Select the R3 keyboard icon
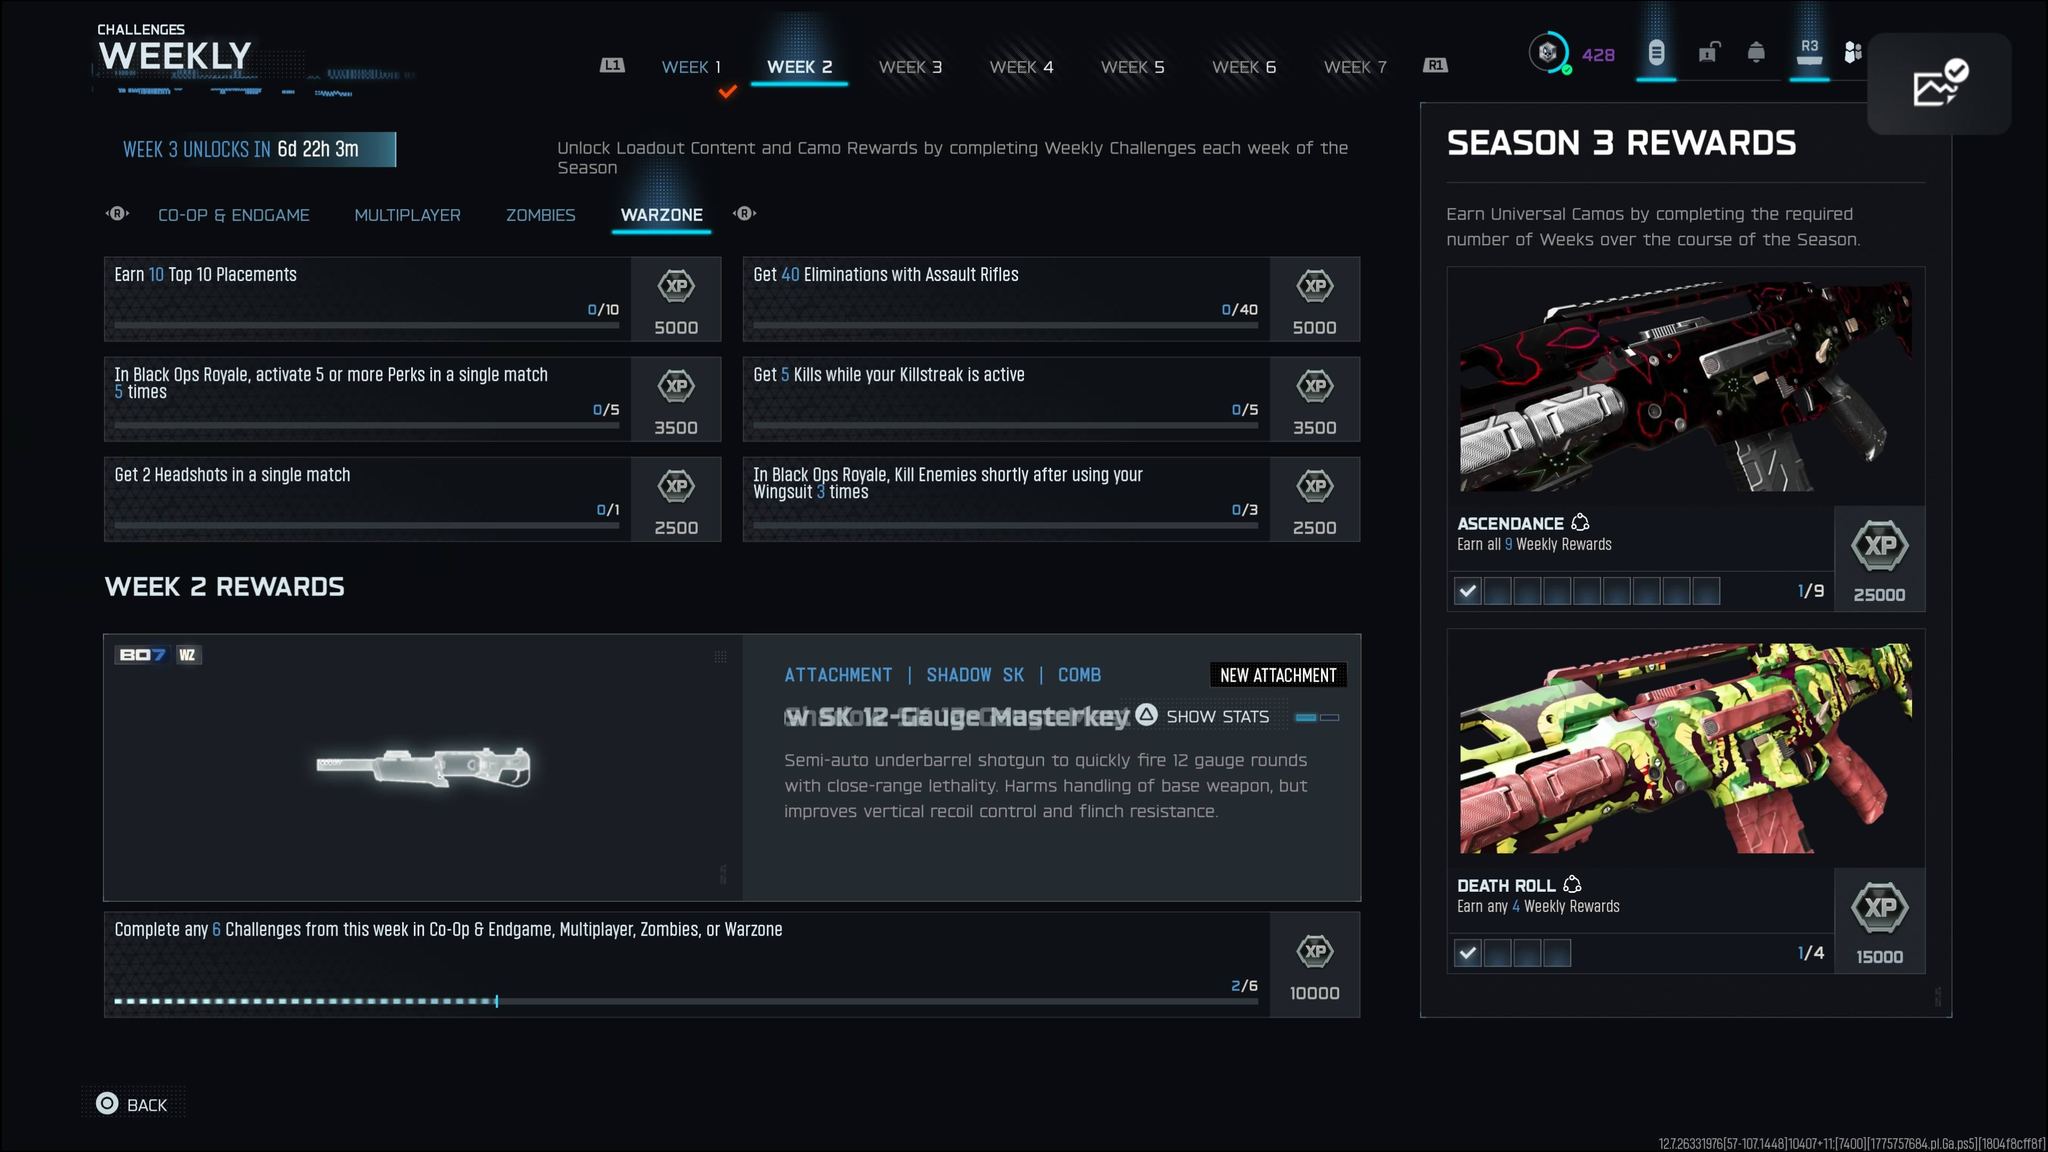This screenshot has height=1152, width=2048. coord(1809,52)
